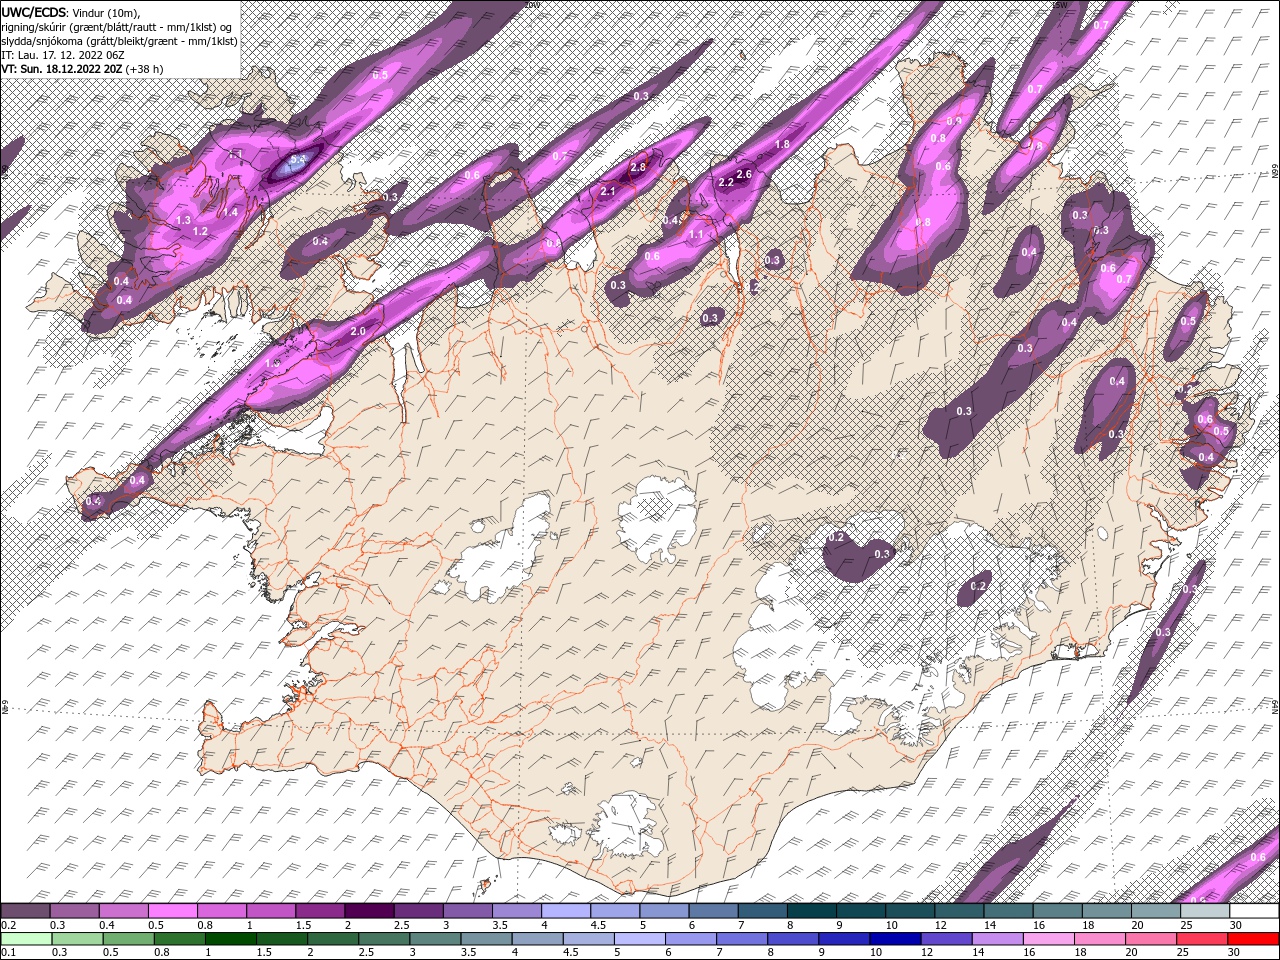1280x960 pixels.
Task: Pick the dark teal 8 snow swatch
Action: pyautogui.click(x=810, y=911)
